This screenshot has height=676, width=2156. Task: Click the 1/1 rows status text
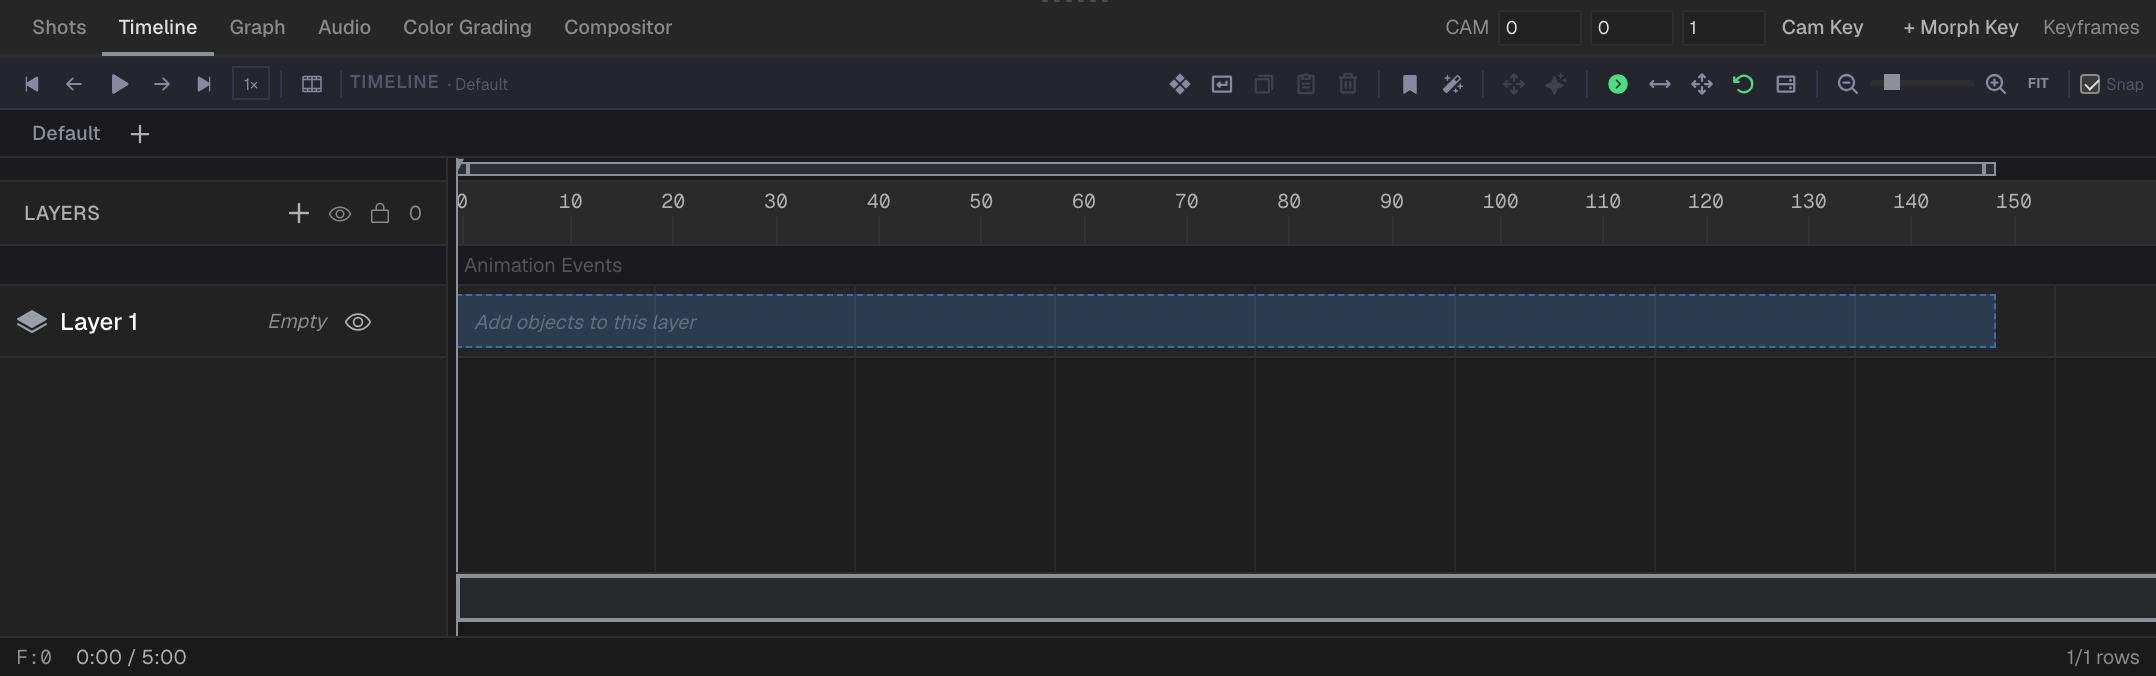coord(2103,657)
